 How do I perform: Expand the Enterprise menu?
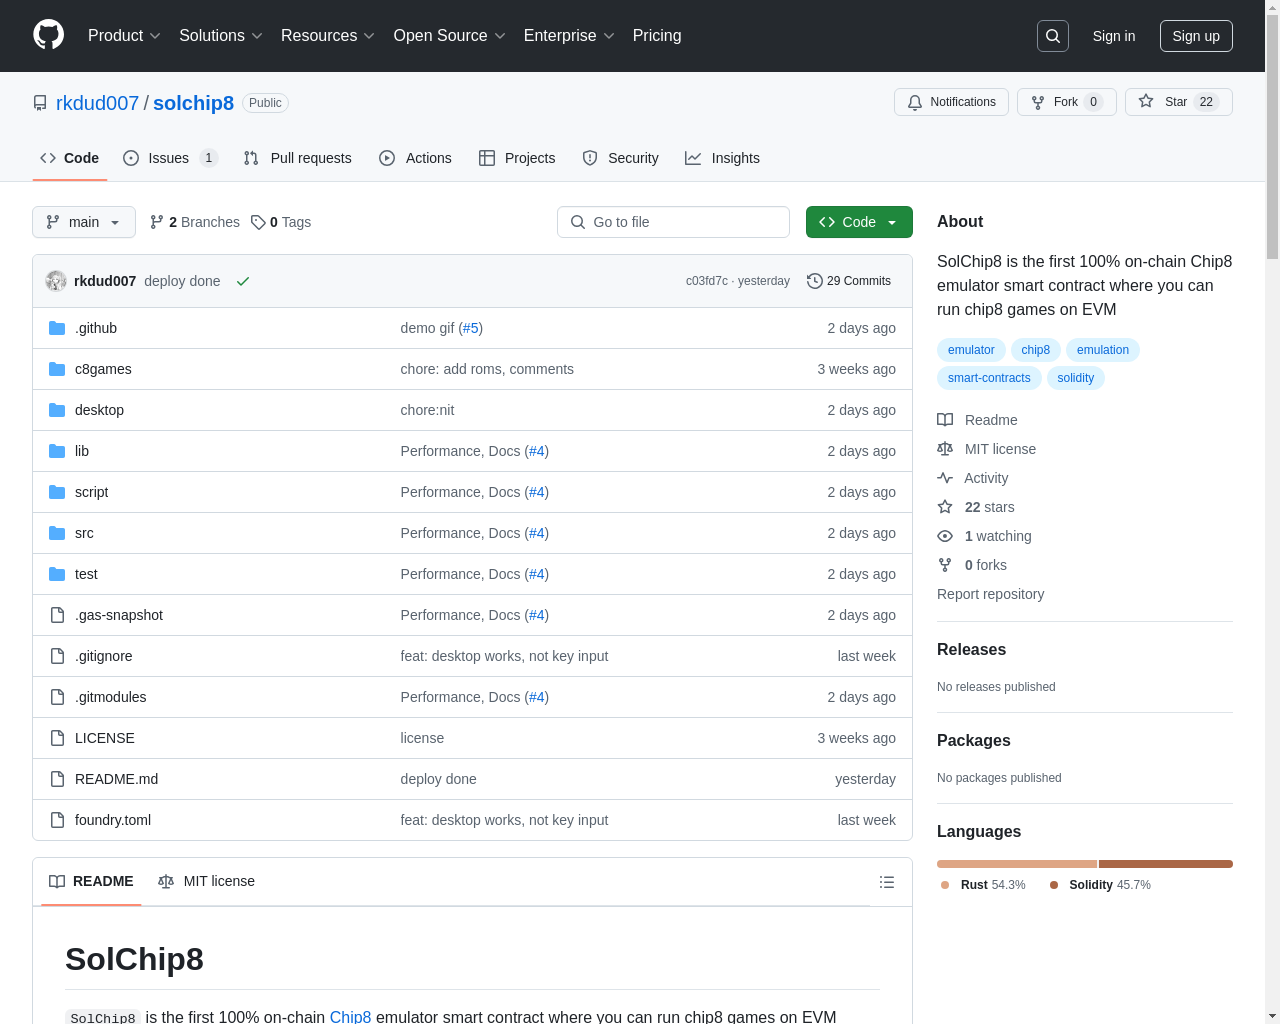point(569,36)
